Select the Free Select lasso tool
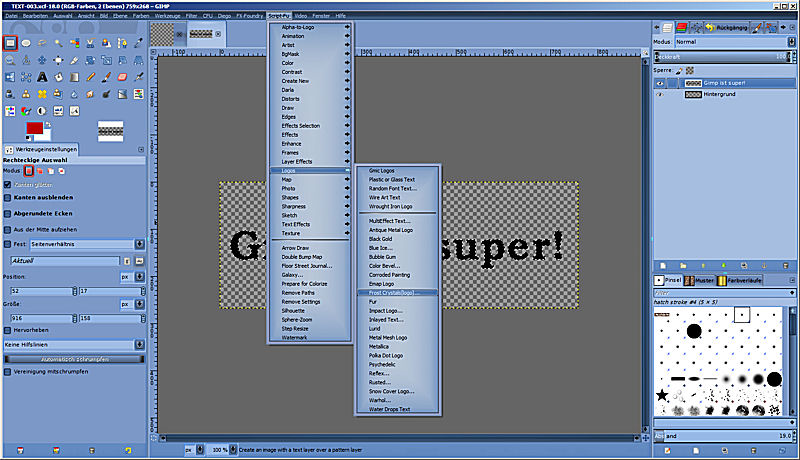This screenshot has height=460, width=800. pos(42,43)
